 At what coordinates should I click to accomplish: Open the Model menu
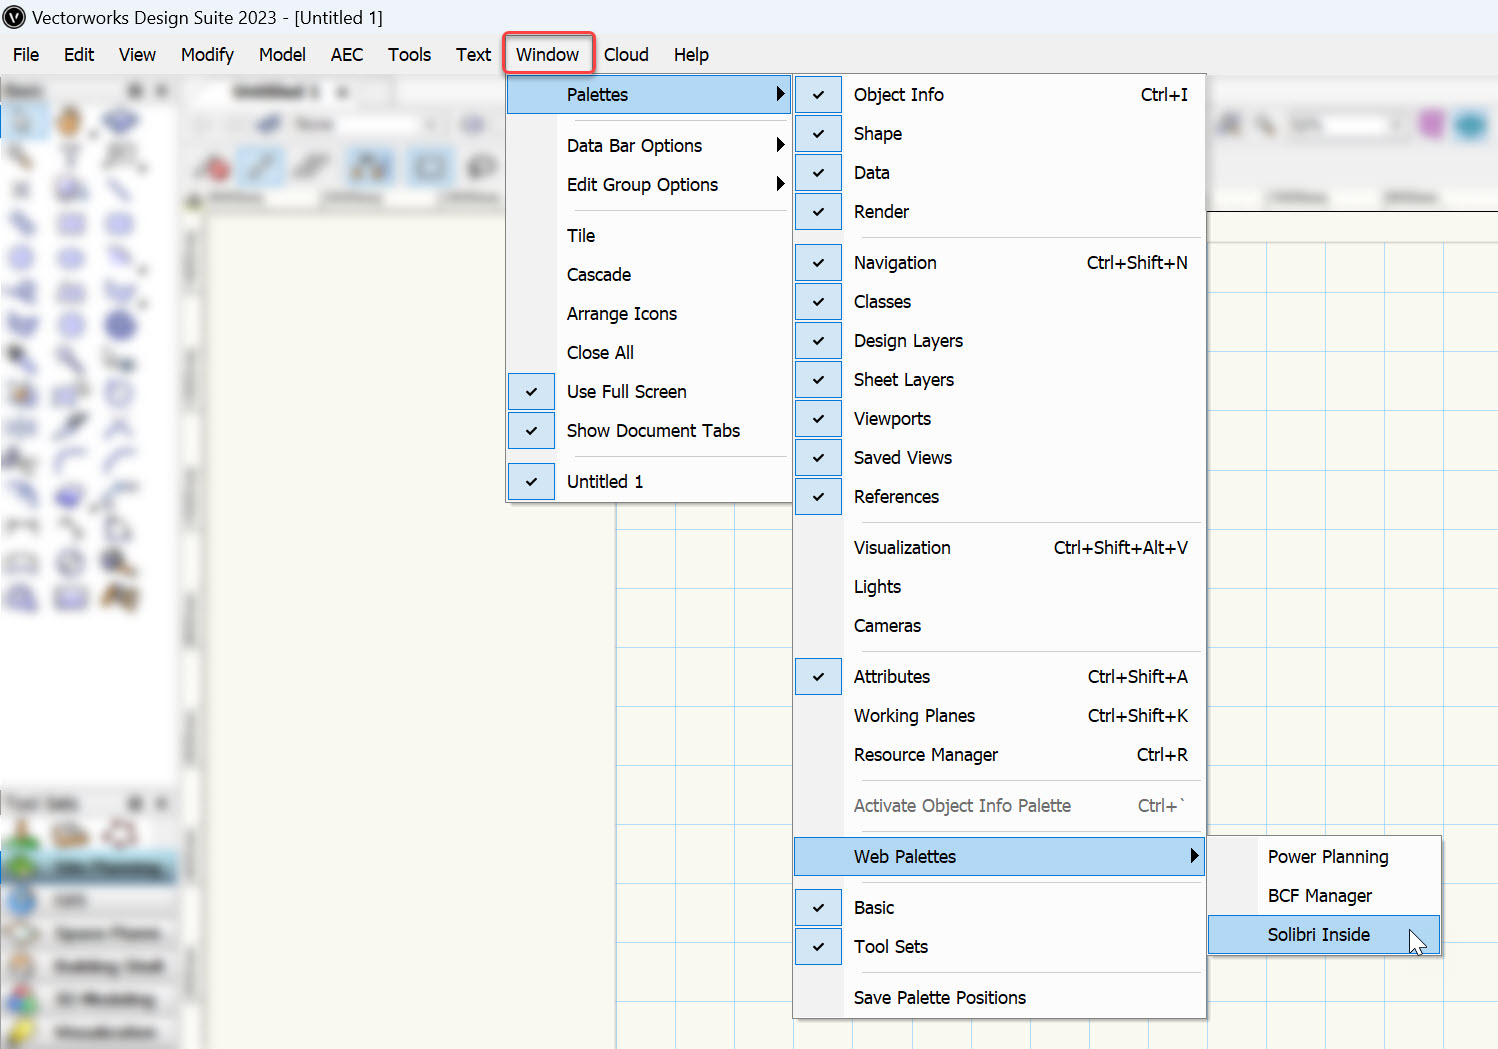282,55
